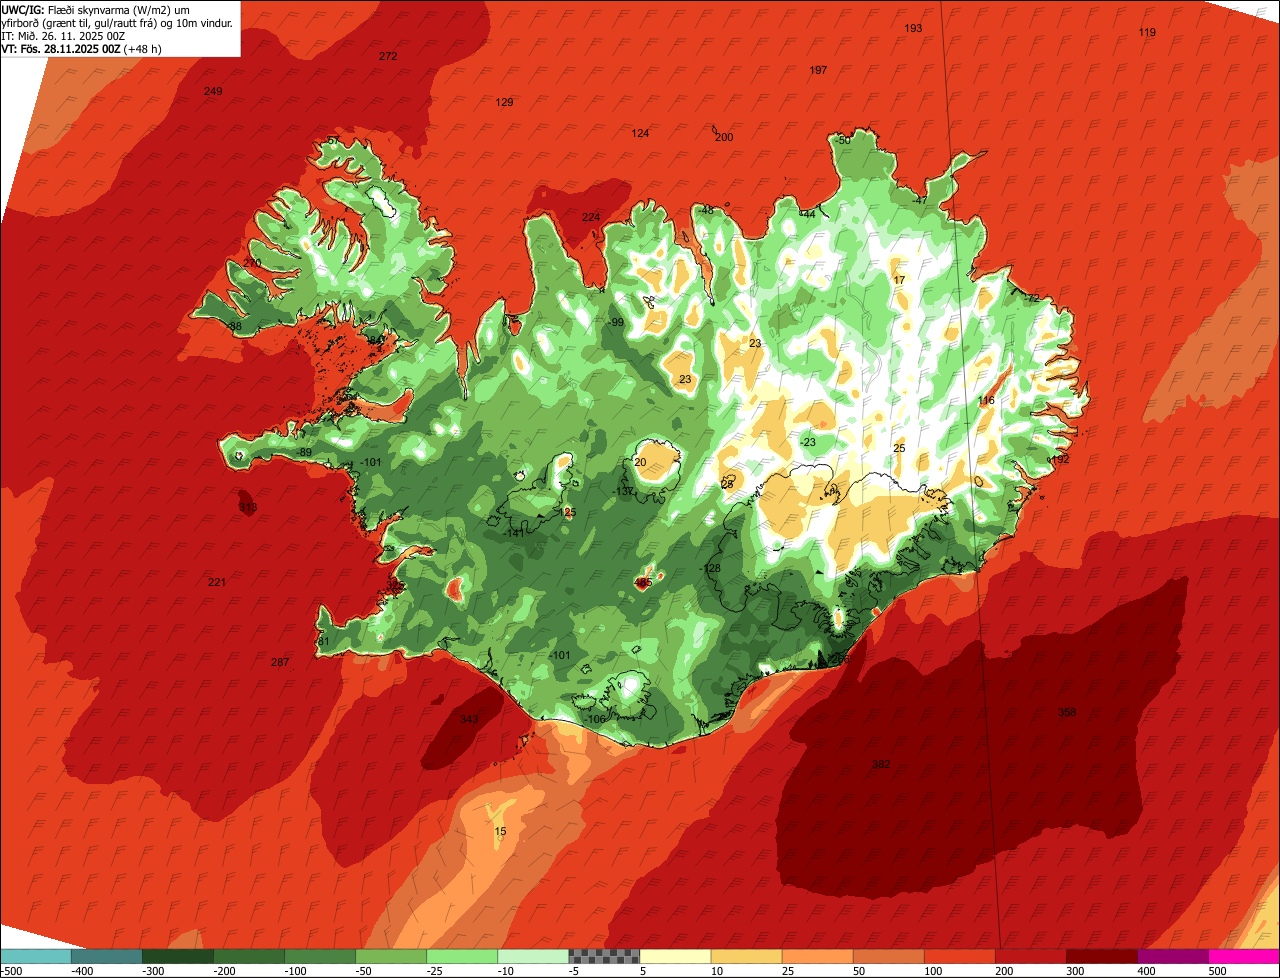This screenshot has width=1280, height=978.
Task: Click the -25 light green legend swatch
Action: pos(462,956)
